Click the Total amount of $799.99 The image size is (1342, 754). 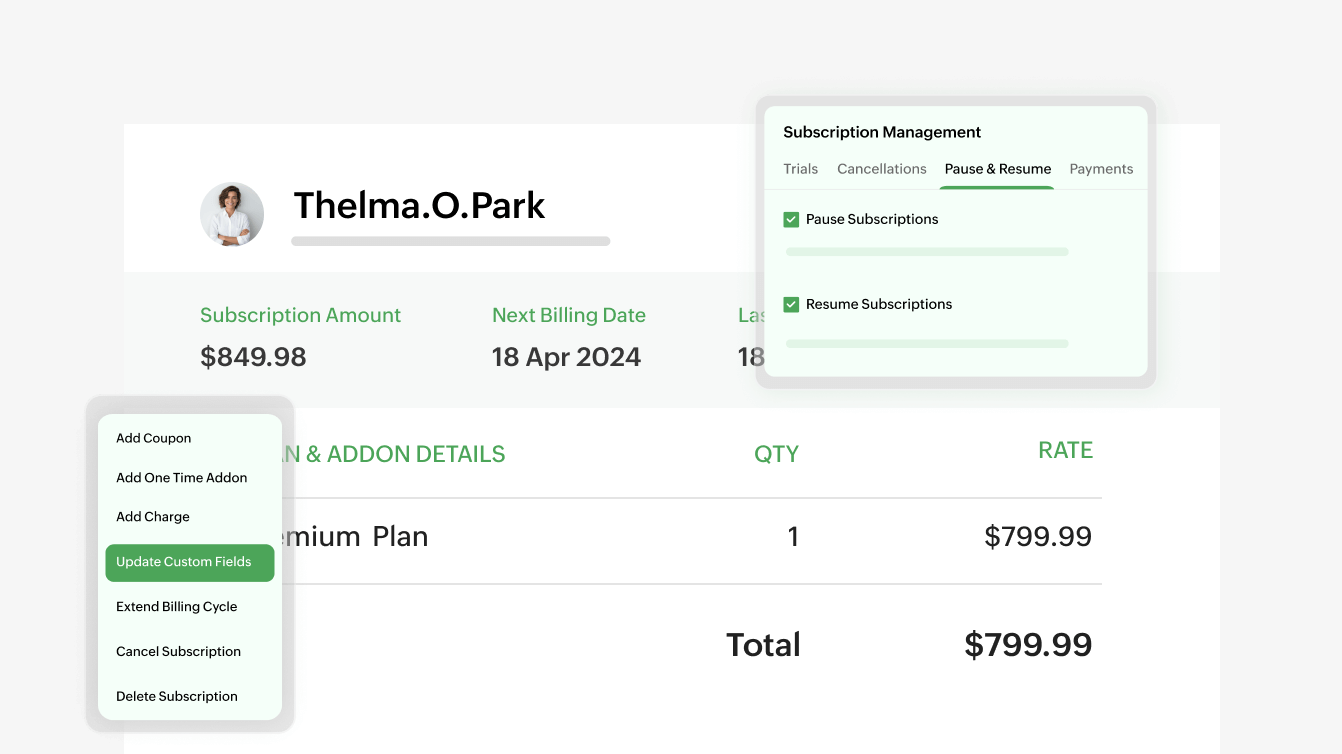pyautogui.click(x=1028, y=644)
